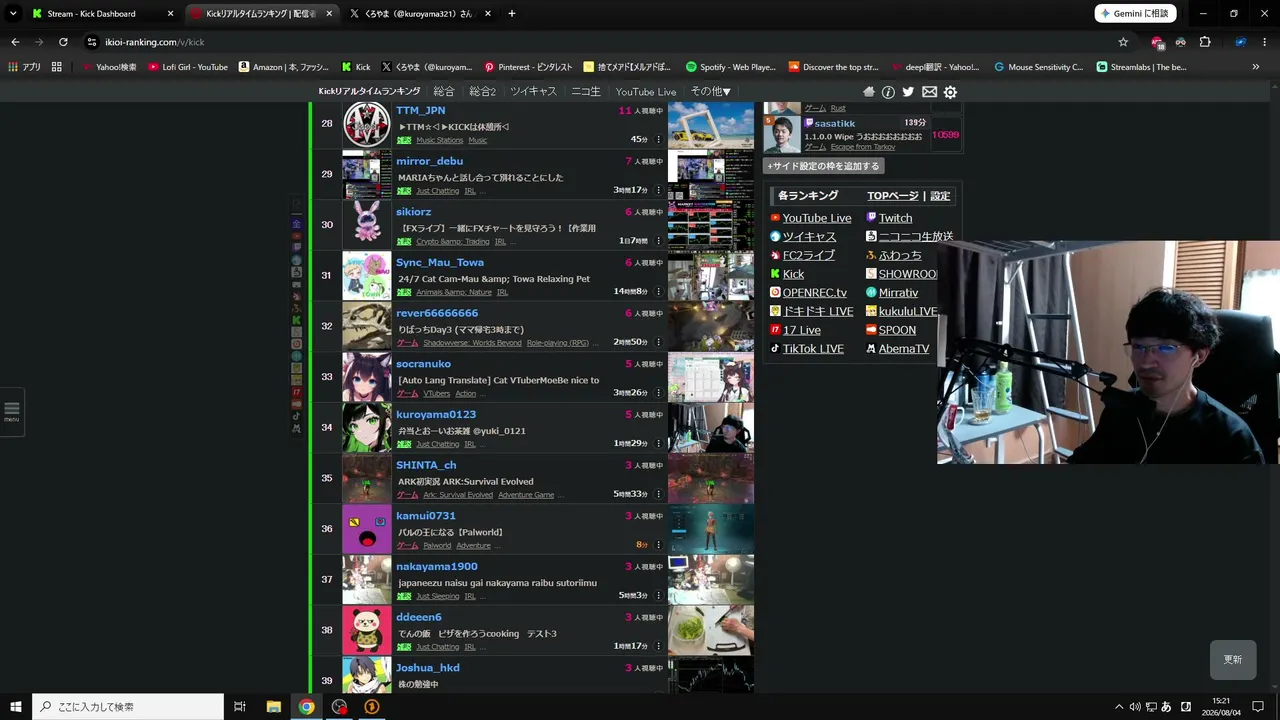Open kamui0731 stream preview thumbnail

[711, 529]
